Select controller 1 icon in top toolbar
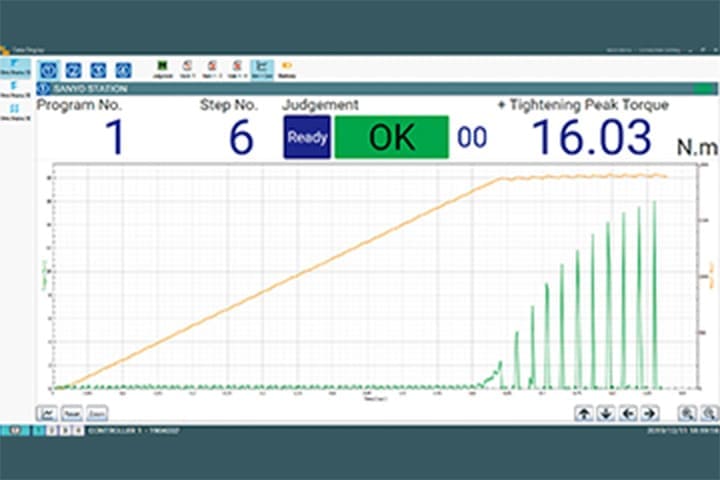 (x=48, y=70)
